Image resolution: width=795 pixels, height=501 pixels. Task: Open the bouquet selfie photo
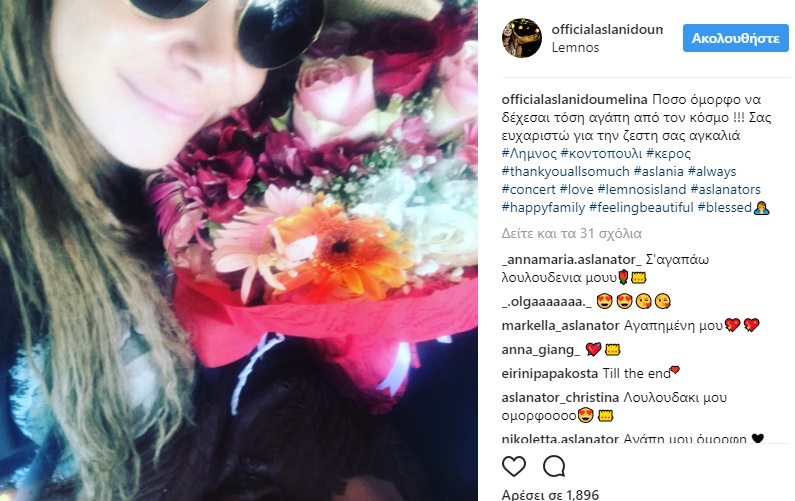(239, 250)
